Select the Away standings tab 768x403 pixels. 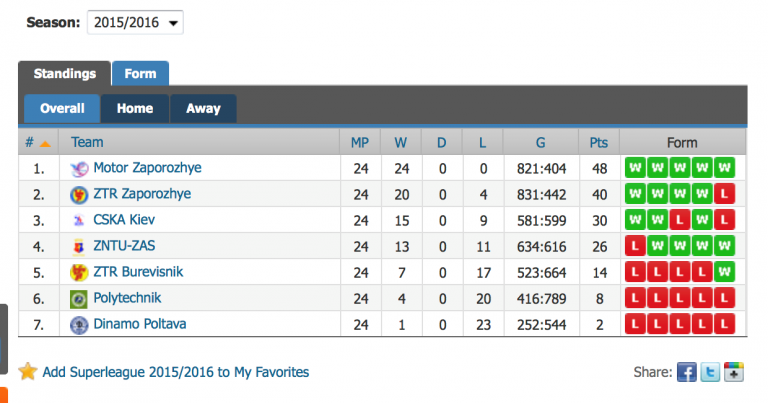(x=203, y=109)
